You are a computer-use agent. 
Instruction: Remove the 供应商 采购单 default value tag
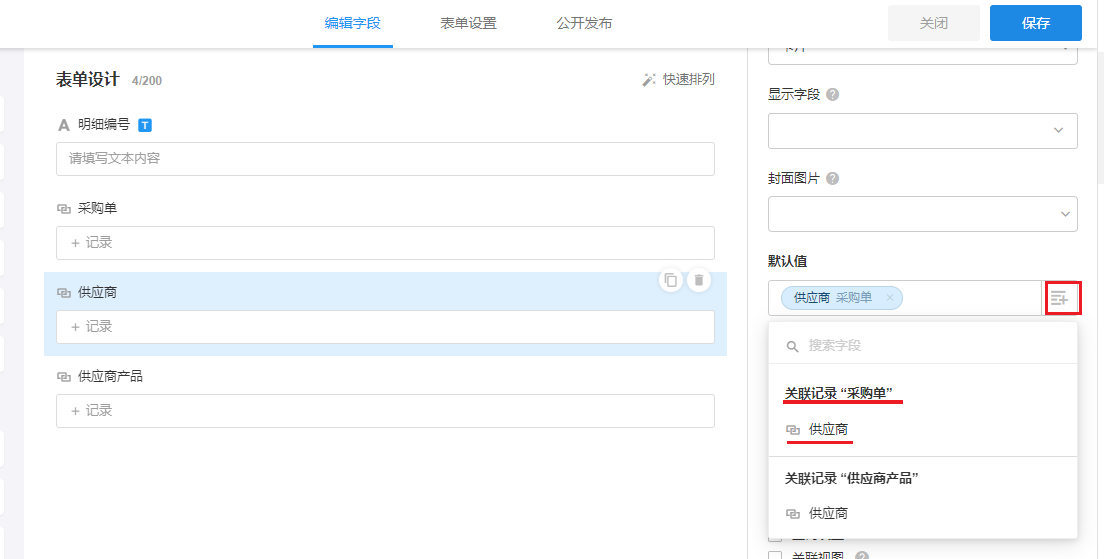point(889,298)
